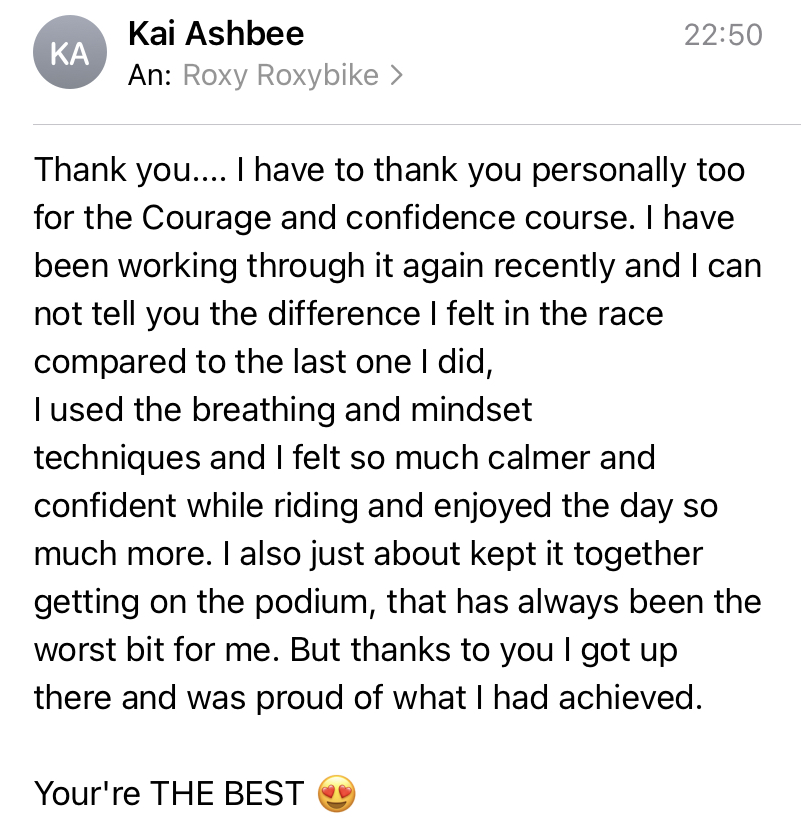Click the 'much more. I also just about' line
Image resolution: width=801 pixels, height=830 pixels.
[x=368, y=554]
